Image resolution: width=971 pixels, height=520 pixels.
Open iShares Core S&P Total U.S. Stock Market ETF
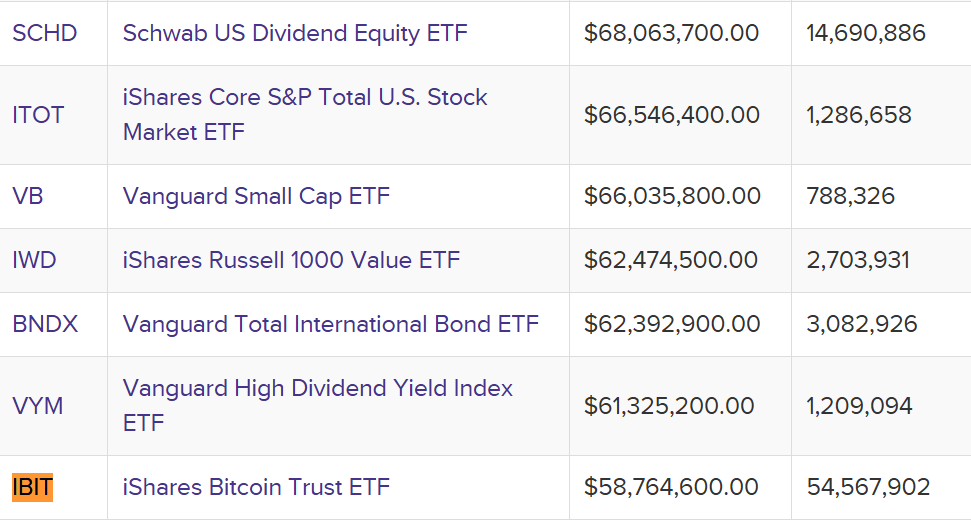pos(305,98)
